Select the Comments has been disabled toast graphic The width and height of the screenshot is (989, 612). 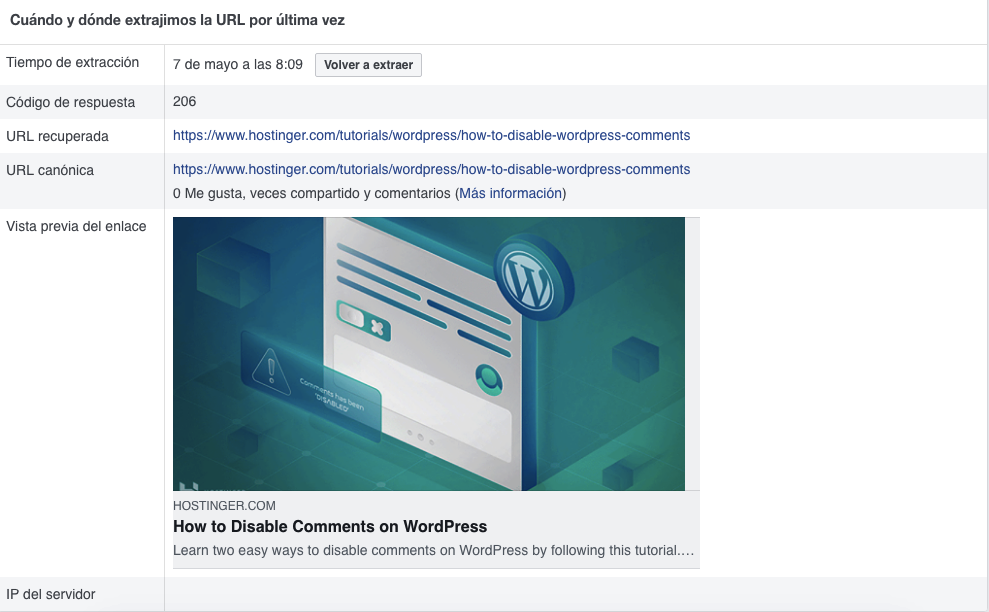pos(332,397)
